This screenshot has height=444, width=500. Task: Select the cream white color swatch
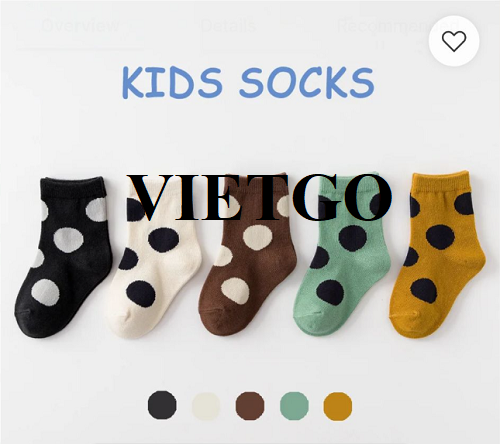(206, 406)
